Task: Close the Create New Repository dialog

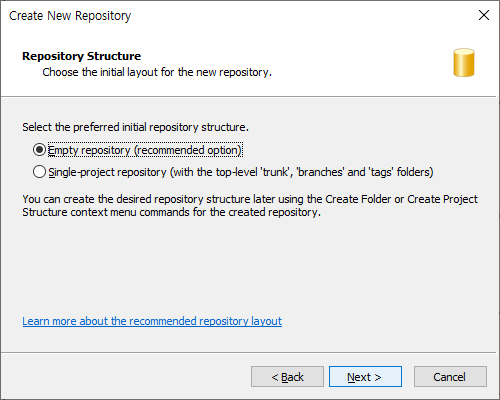Action: [484, 15]
